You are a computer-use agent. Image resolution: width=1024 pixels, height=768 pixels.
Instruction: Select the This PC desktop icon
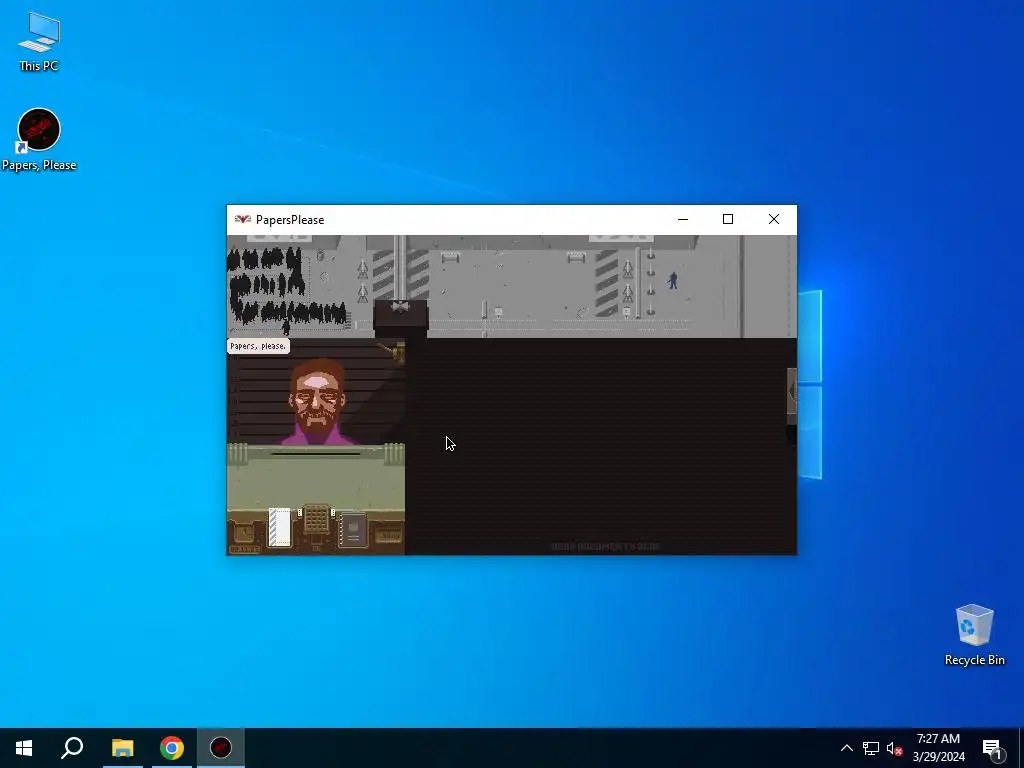tap(39, 41)
